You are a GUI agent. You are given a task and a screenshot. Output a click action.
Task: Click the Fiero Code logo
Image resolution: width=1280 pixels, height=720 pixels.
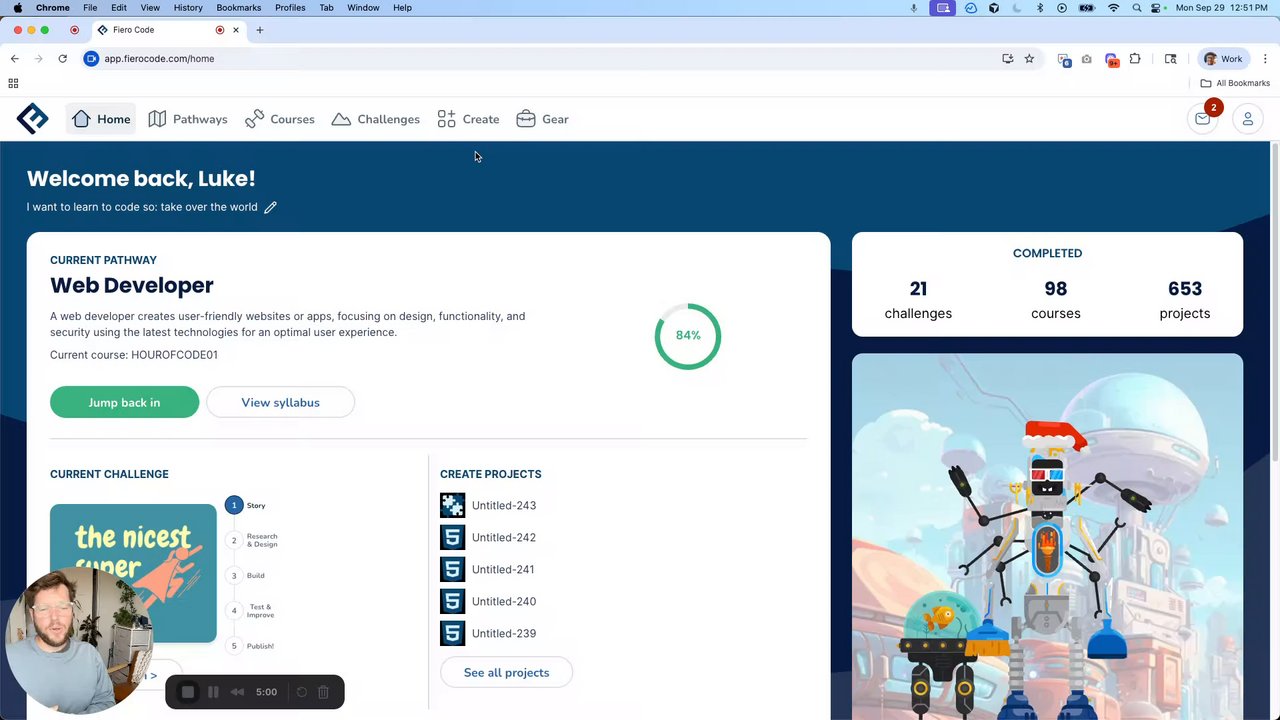pyautogui.click(x=32, y=119)
